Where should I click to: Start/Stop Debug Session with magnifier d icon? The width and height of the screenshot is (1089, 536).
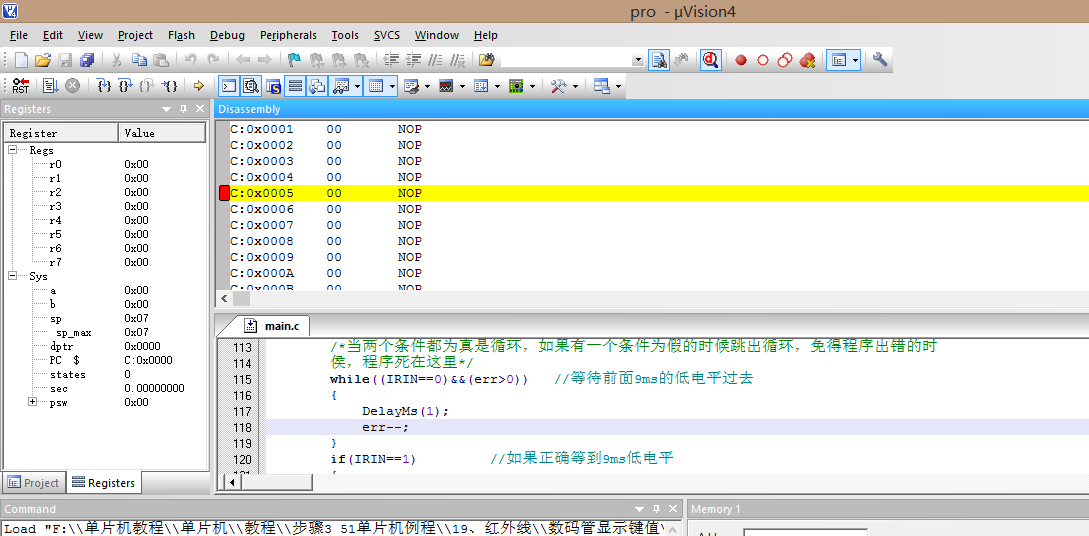(x=710, y=60)
